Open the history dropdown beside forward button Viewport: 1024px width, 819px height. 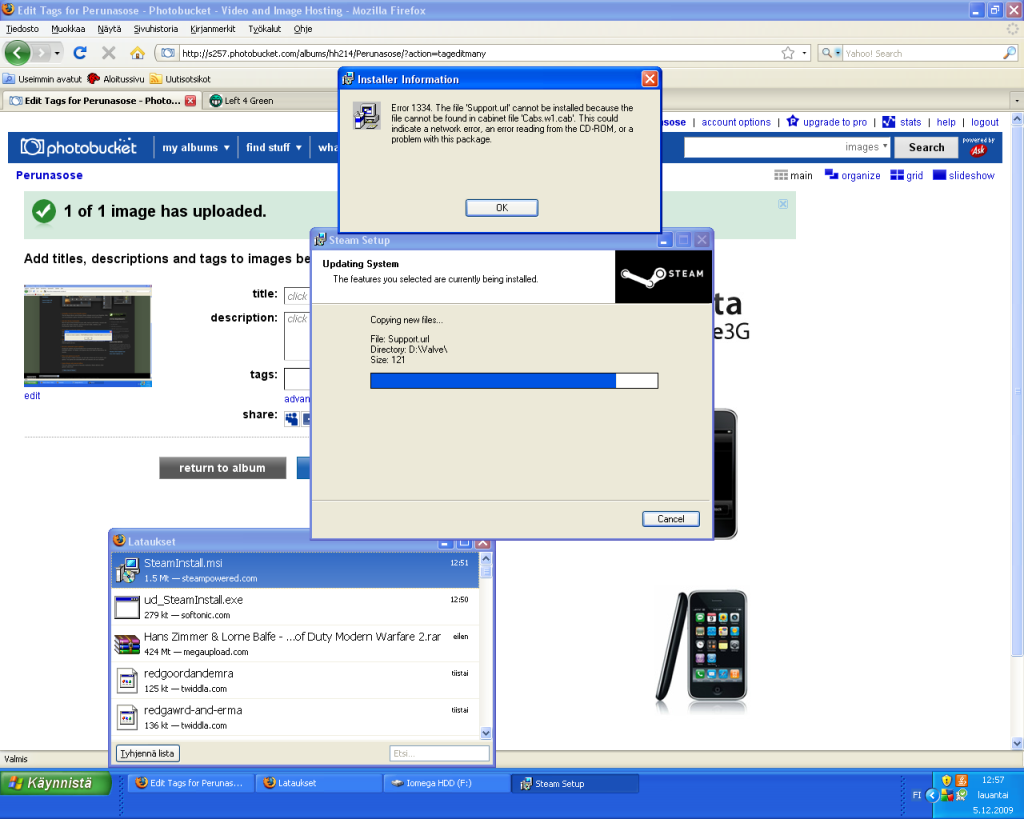point(57,53)
